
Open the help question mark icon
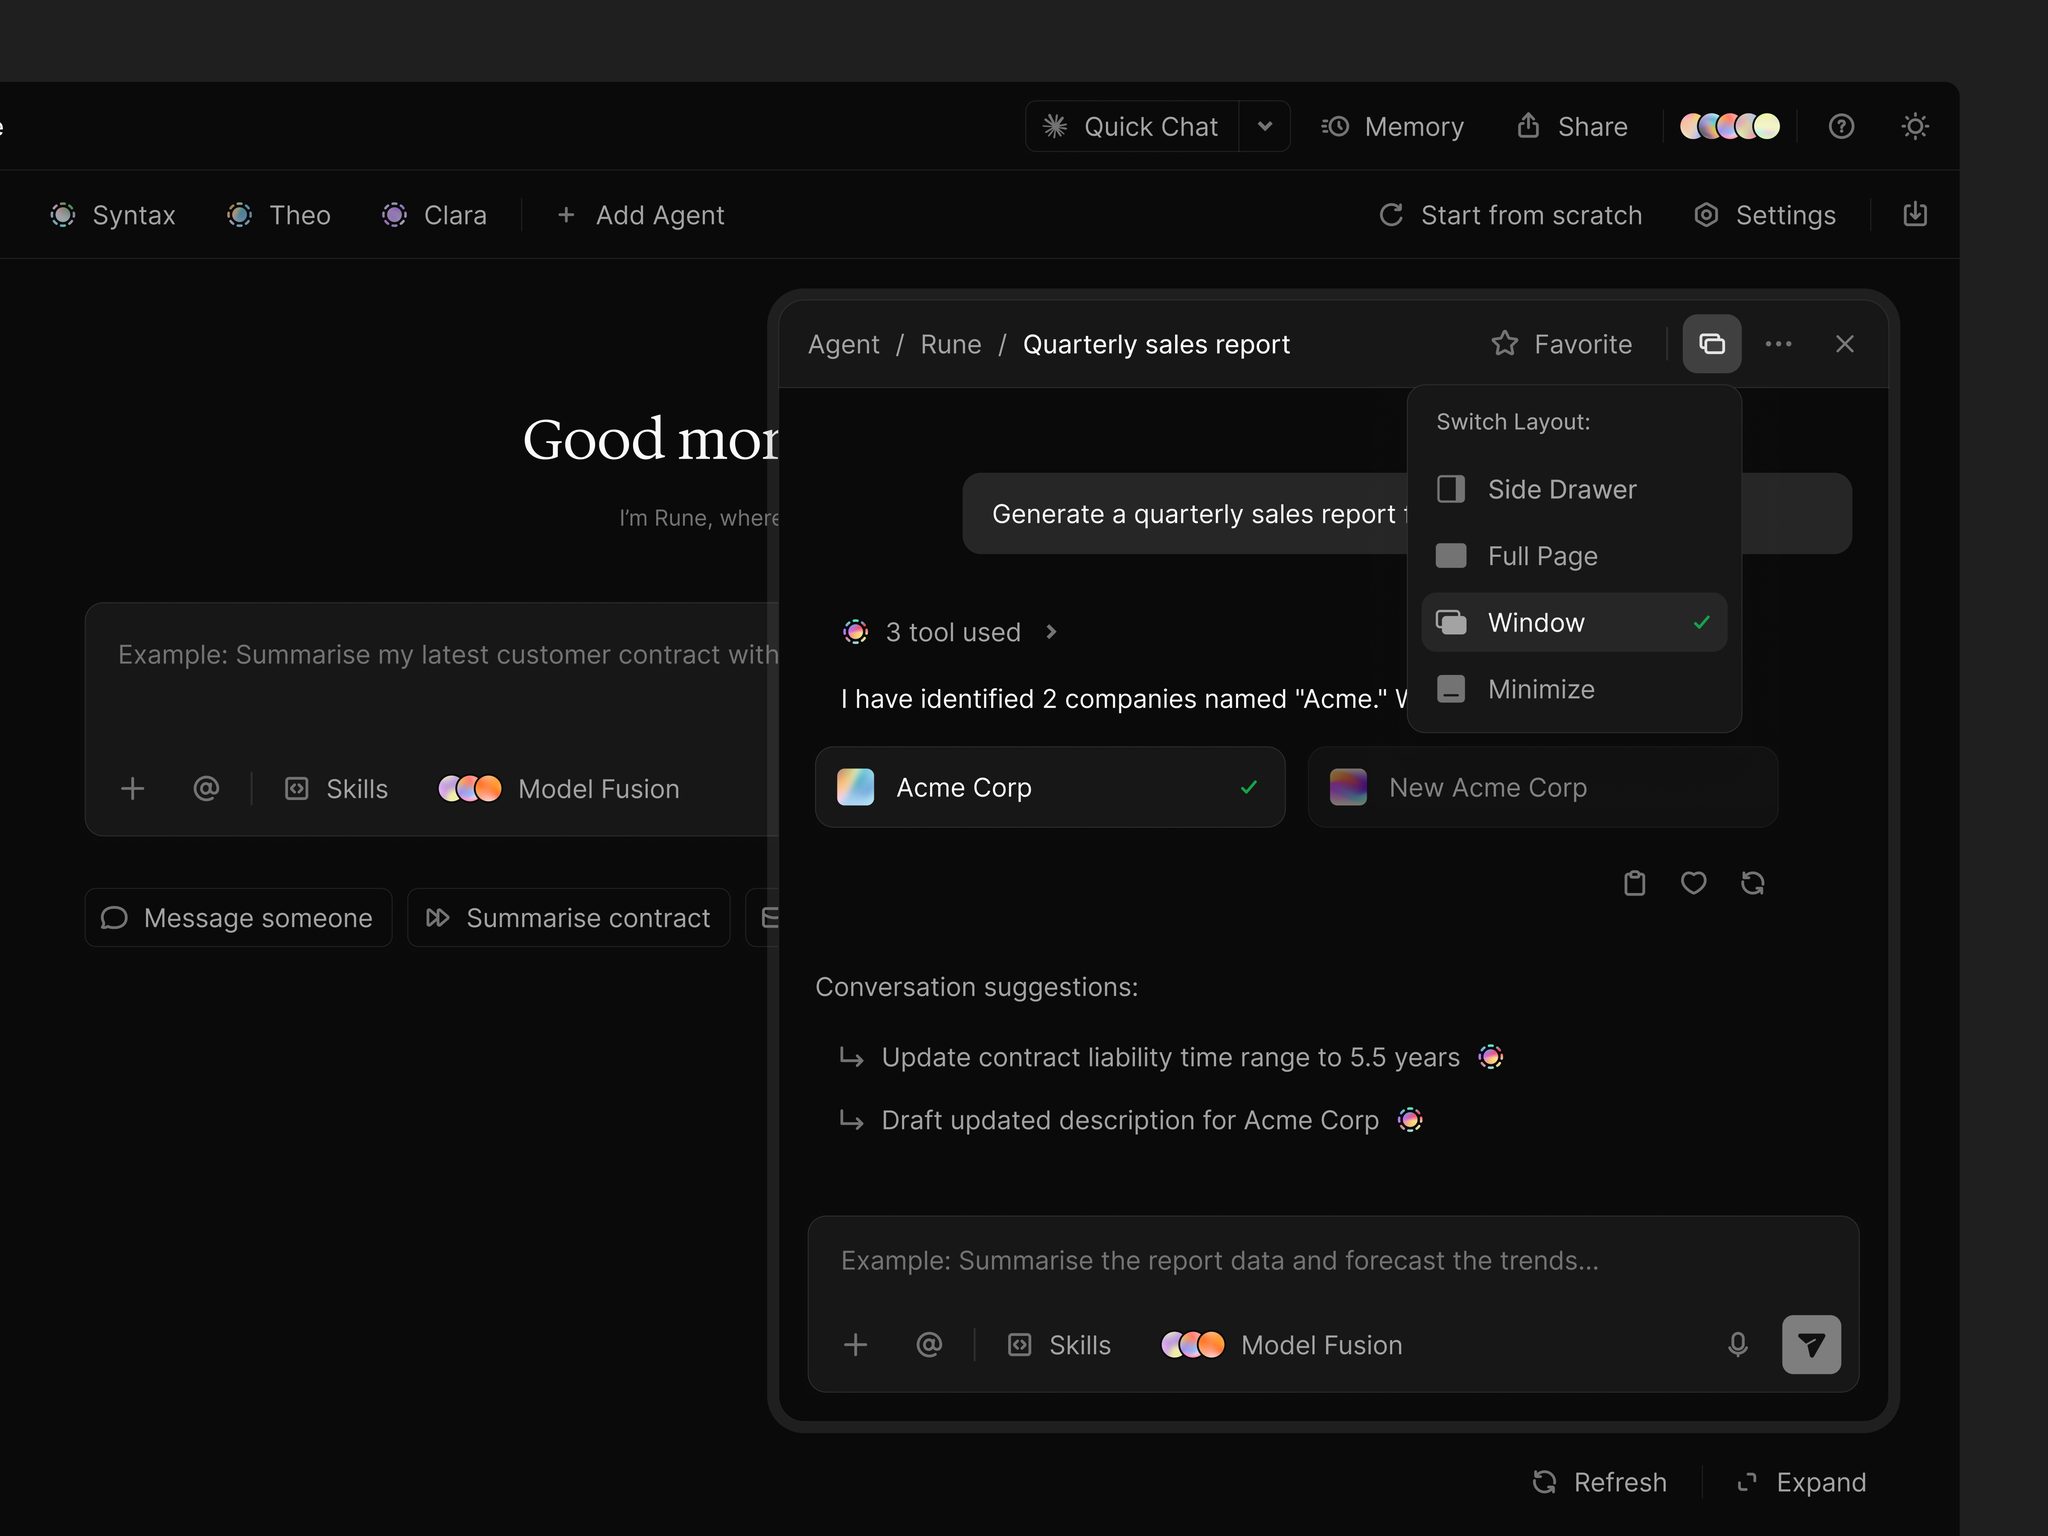[1841, 126]
